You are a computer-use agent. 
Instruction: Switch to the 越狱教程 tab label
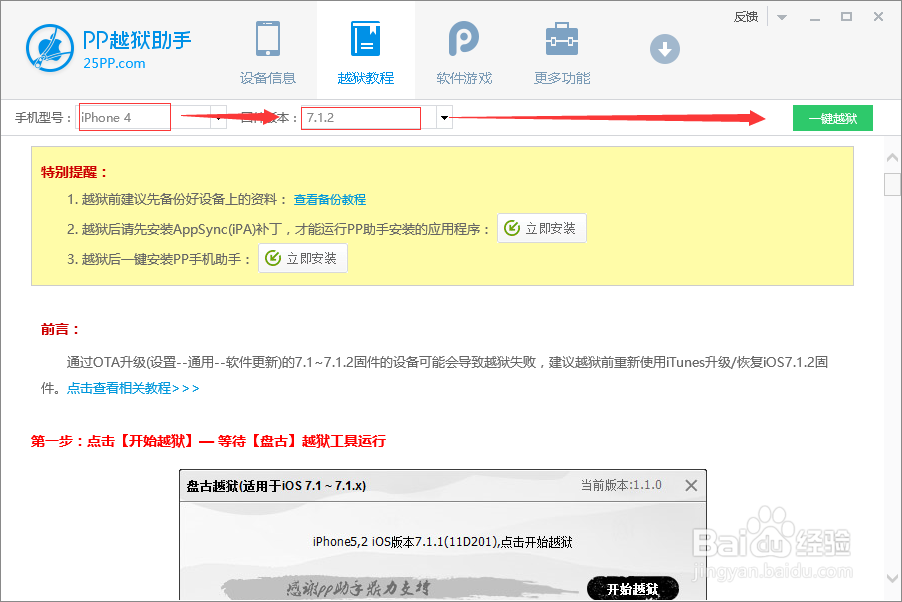(365, 78)
